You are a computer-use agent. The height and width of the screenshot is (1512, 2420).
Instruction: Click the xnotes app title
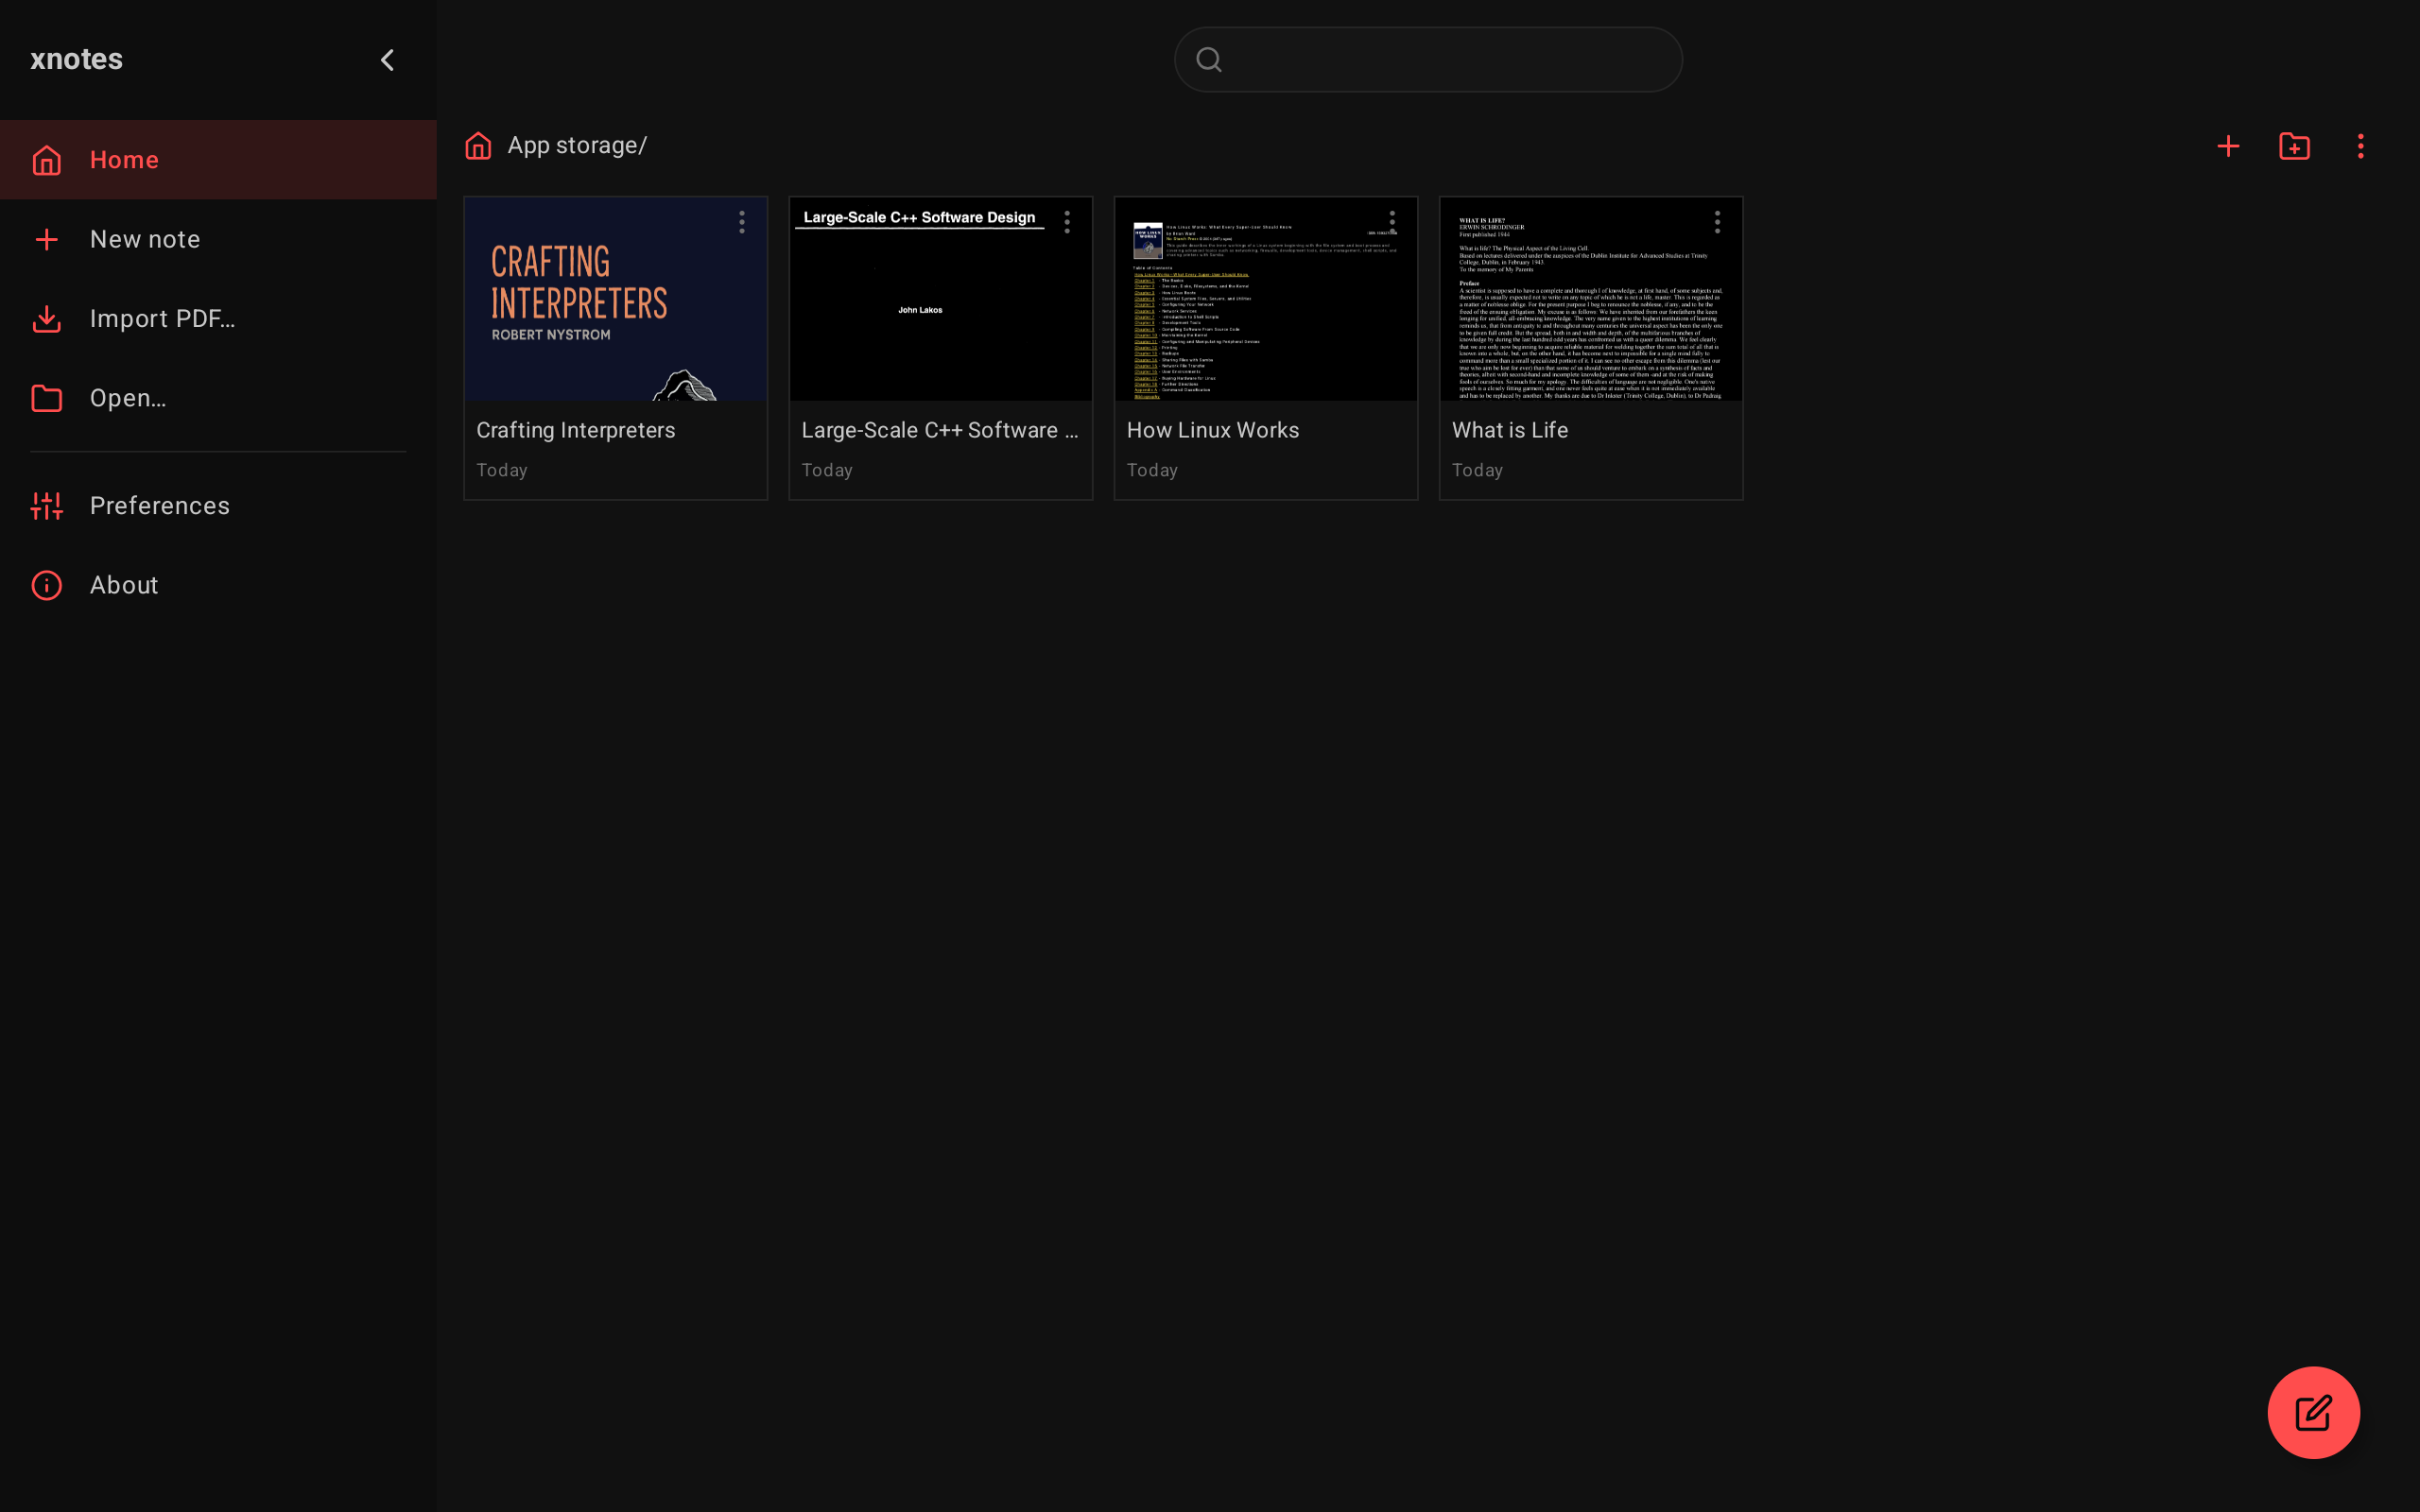point(77,59)
